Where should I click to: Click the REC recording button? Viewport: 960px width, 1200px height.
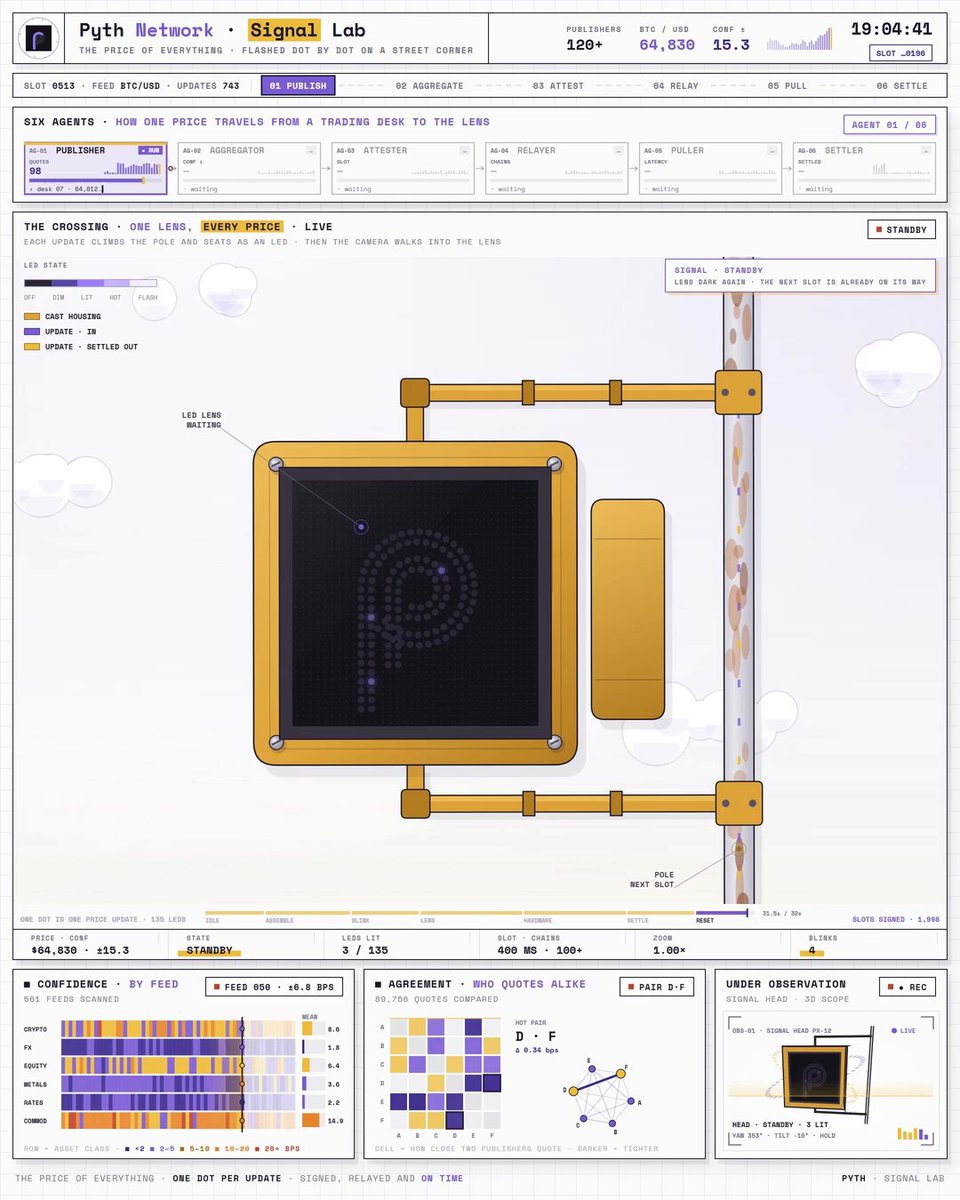point(908,987)
